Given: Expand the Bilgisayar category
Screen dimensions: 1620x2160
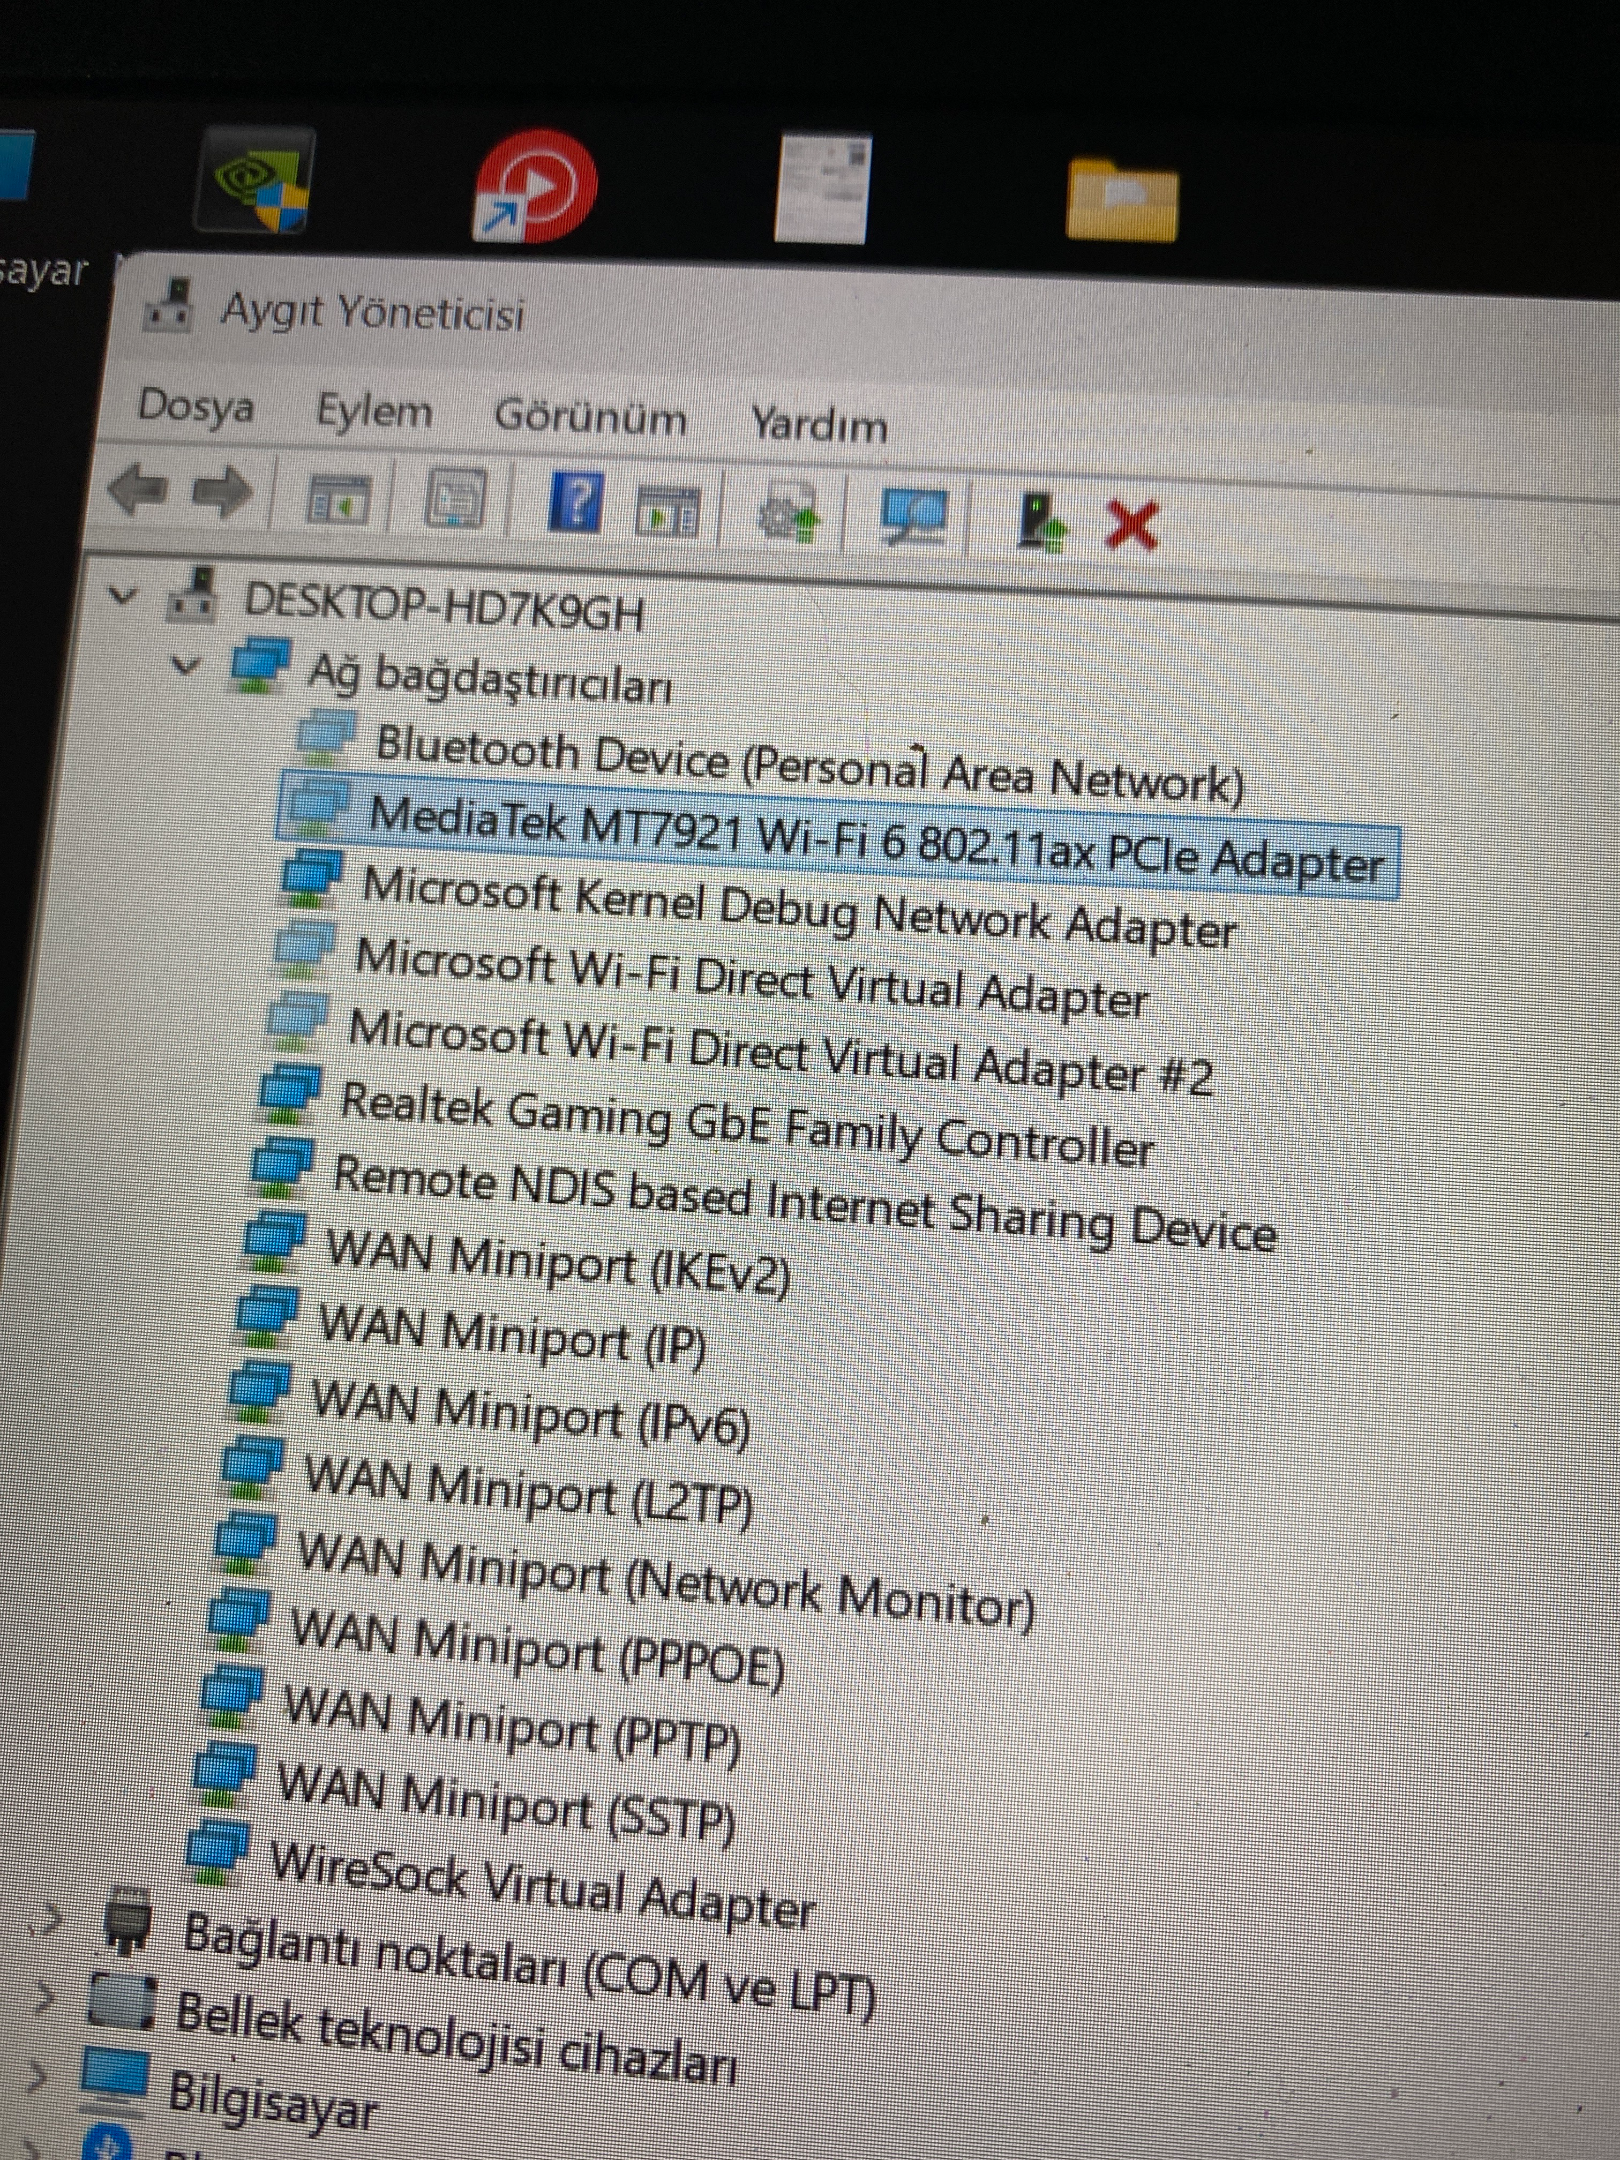Looking at the screenshot, I should (x=36, y=2075).
